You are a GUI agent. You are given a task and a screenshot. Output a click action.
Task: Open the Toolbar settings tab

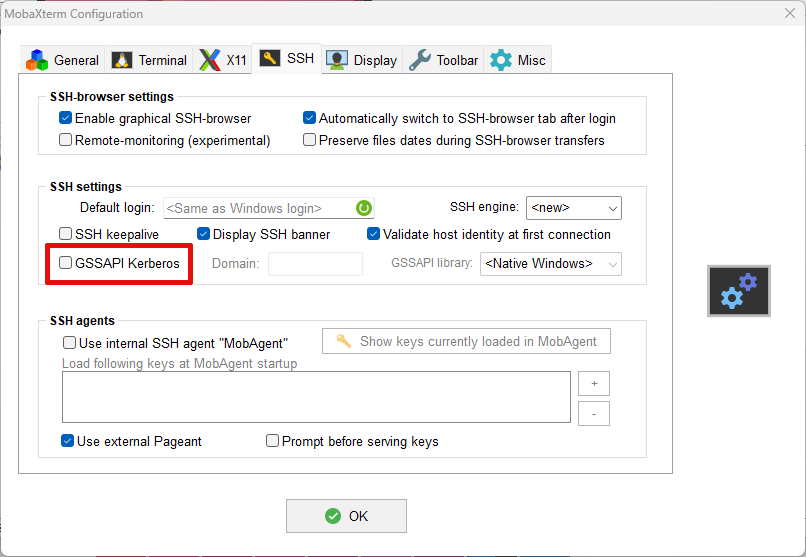444,60
